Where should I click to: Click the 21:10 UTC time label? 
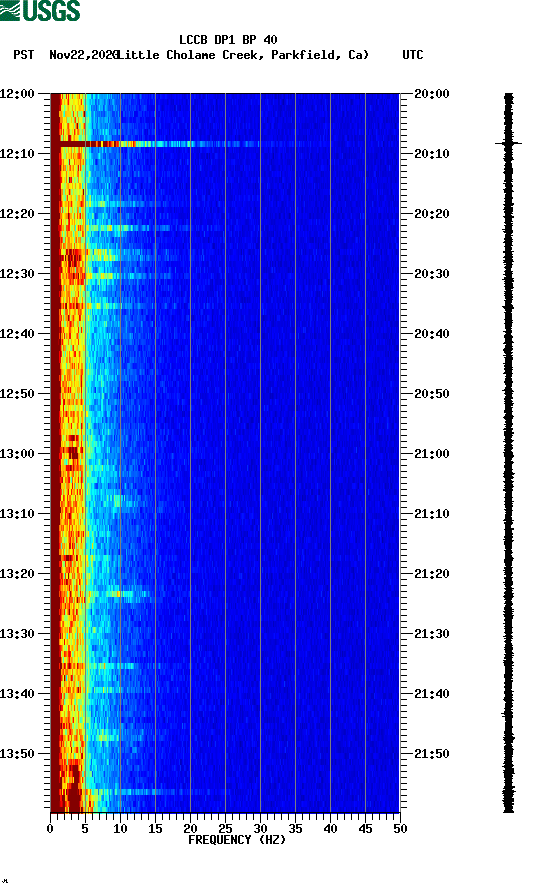pyautogui.click(x=432, y=514)
